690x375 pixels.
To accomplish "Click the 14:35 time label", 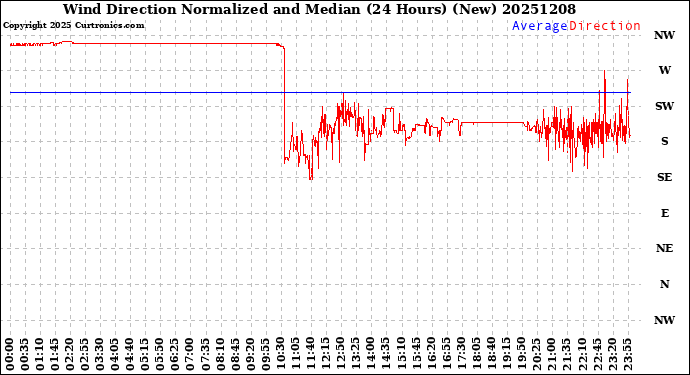I will point(385,355).
